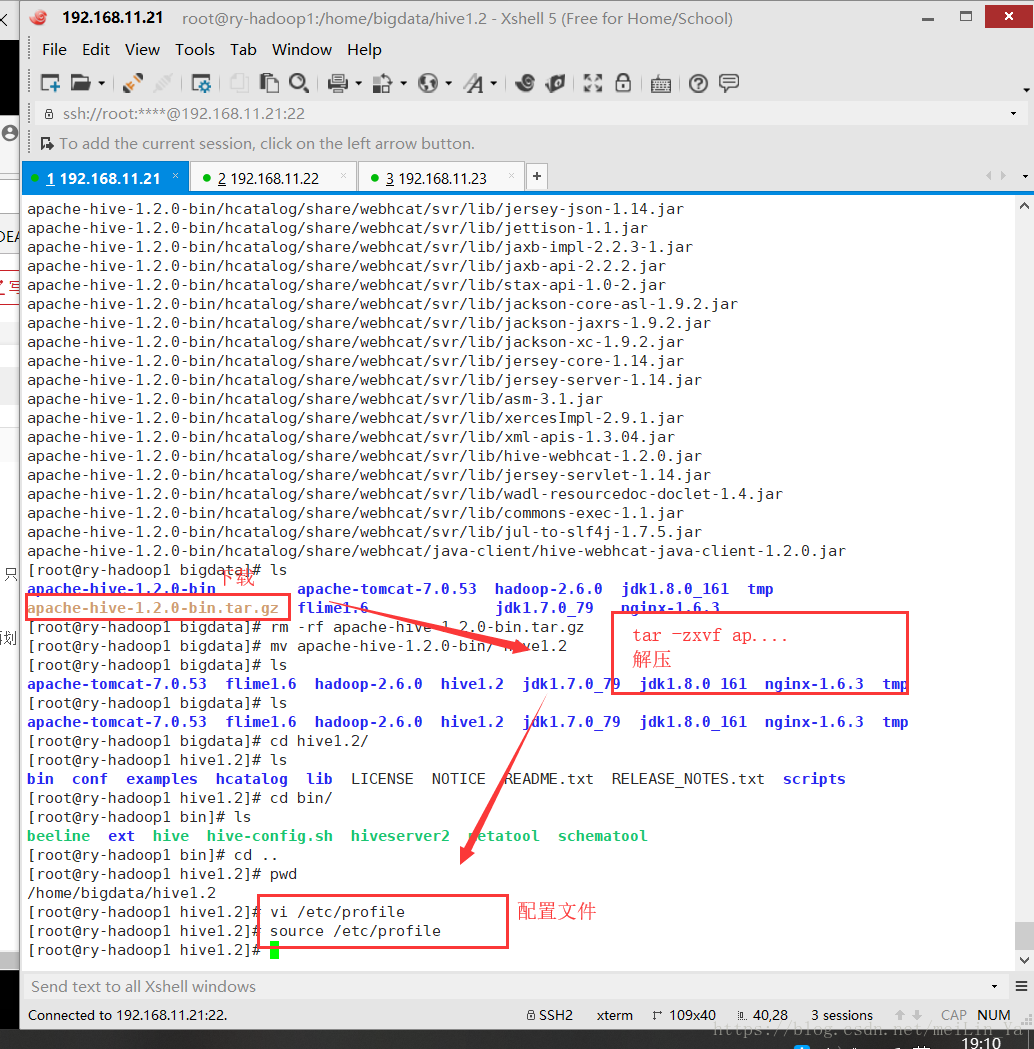Click the speech bubble feedback icon
The image size is (1034, 1049).
(x=729, y=83)
